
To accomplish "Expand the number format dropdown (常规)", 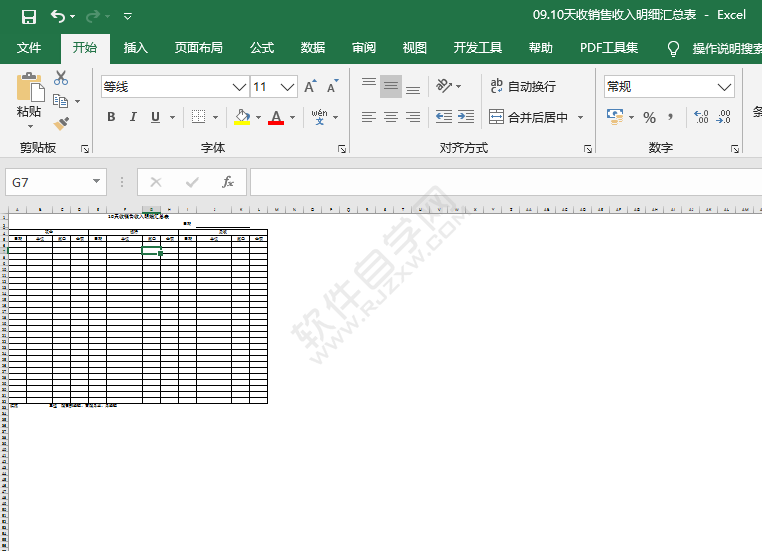I will coord(725,87).
